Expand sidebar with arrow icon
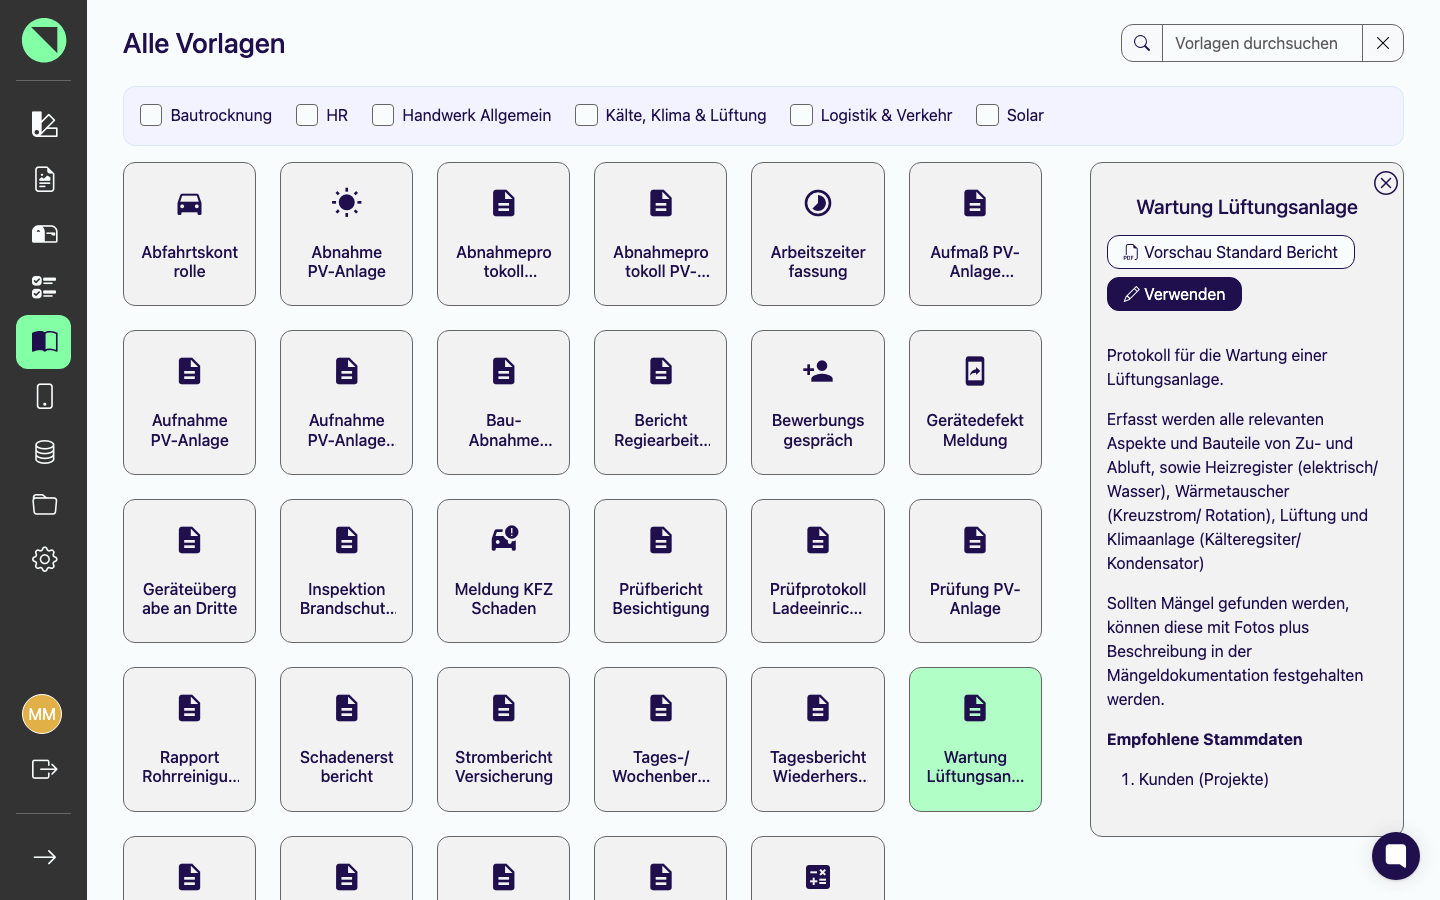Screen dimensions: 1440x900 [x=44, y=857]
